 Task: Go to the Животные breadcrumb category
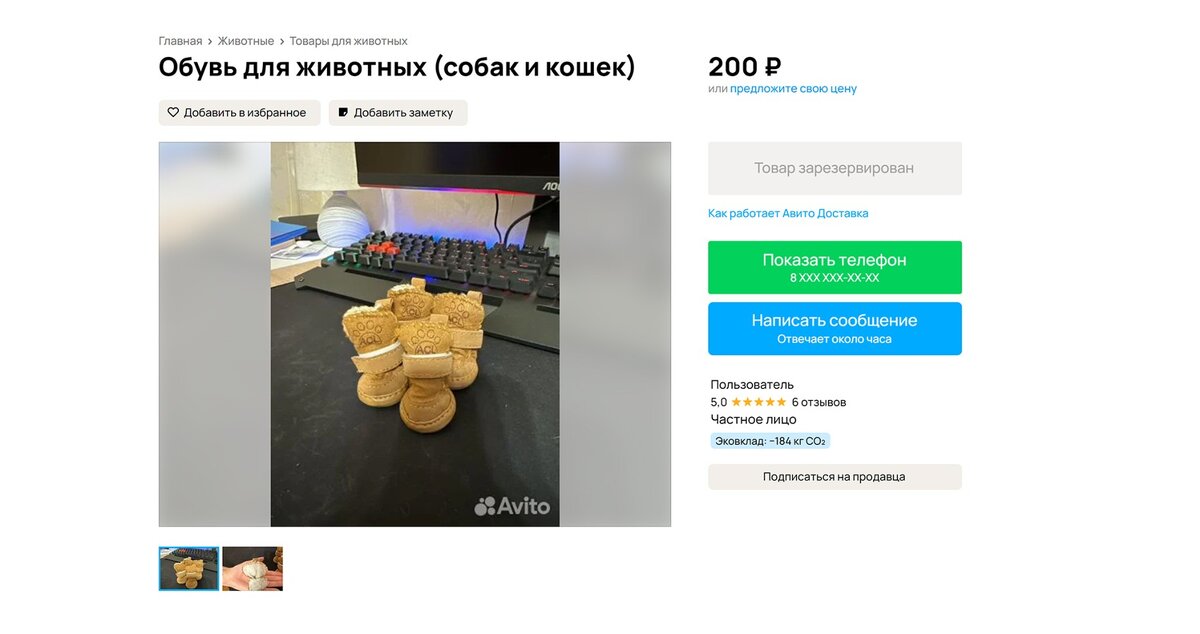pos(246,41)
